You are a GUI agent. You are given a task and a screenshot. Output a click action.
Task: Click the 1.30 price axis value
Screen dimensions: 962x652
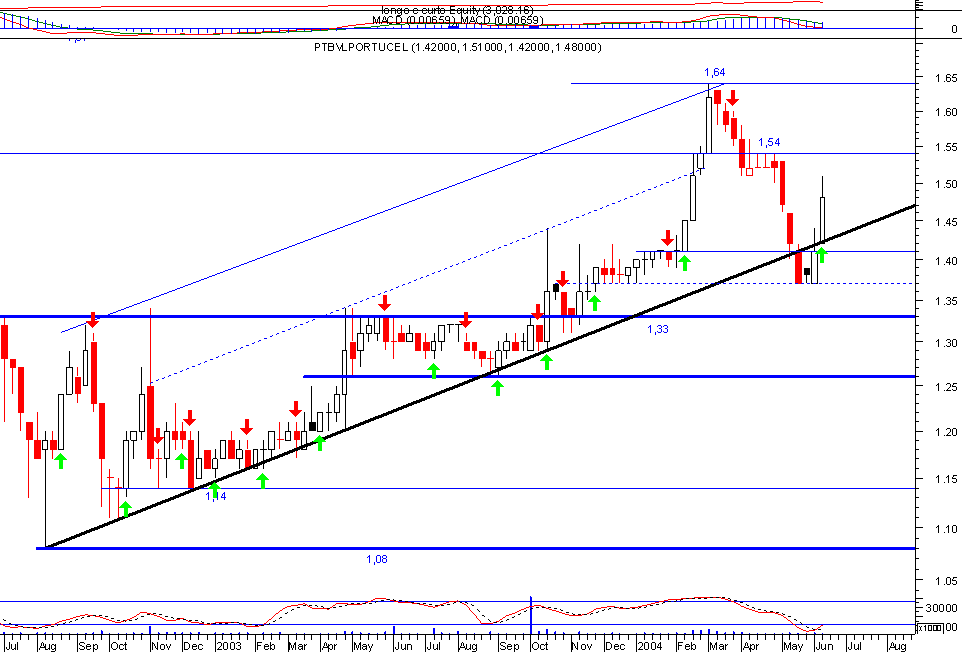946,343
